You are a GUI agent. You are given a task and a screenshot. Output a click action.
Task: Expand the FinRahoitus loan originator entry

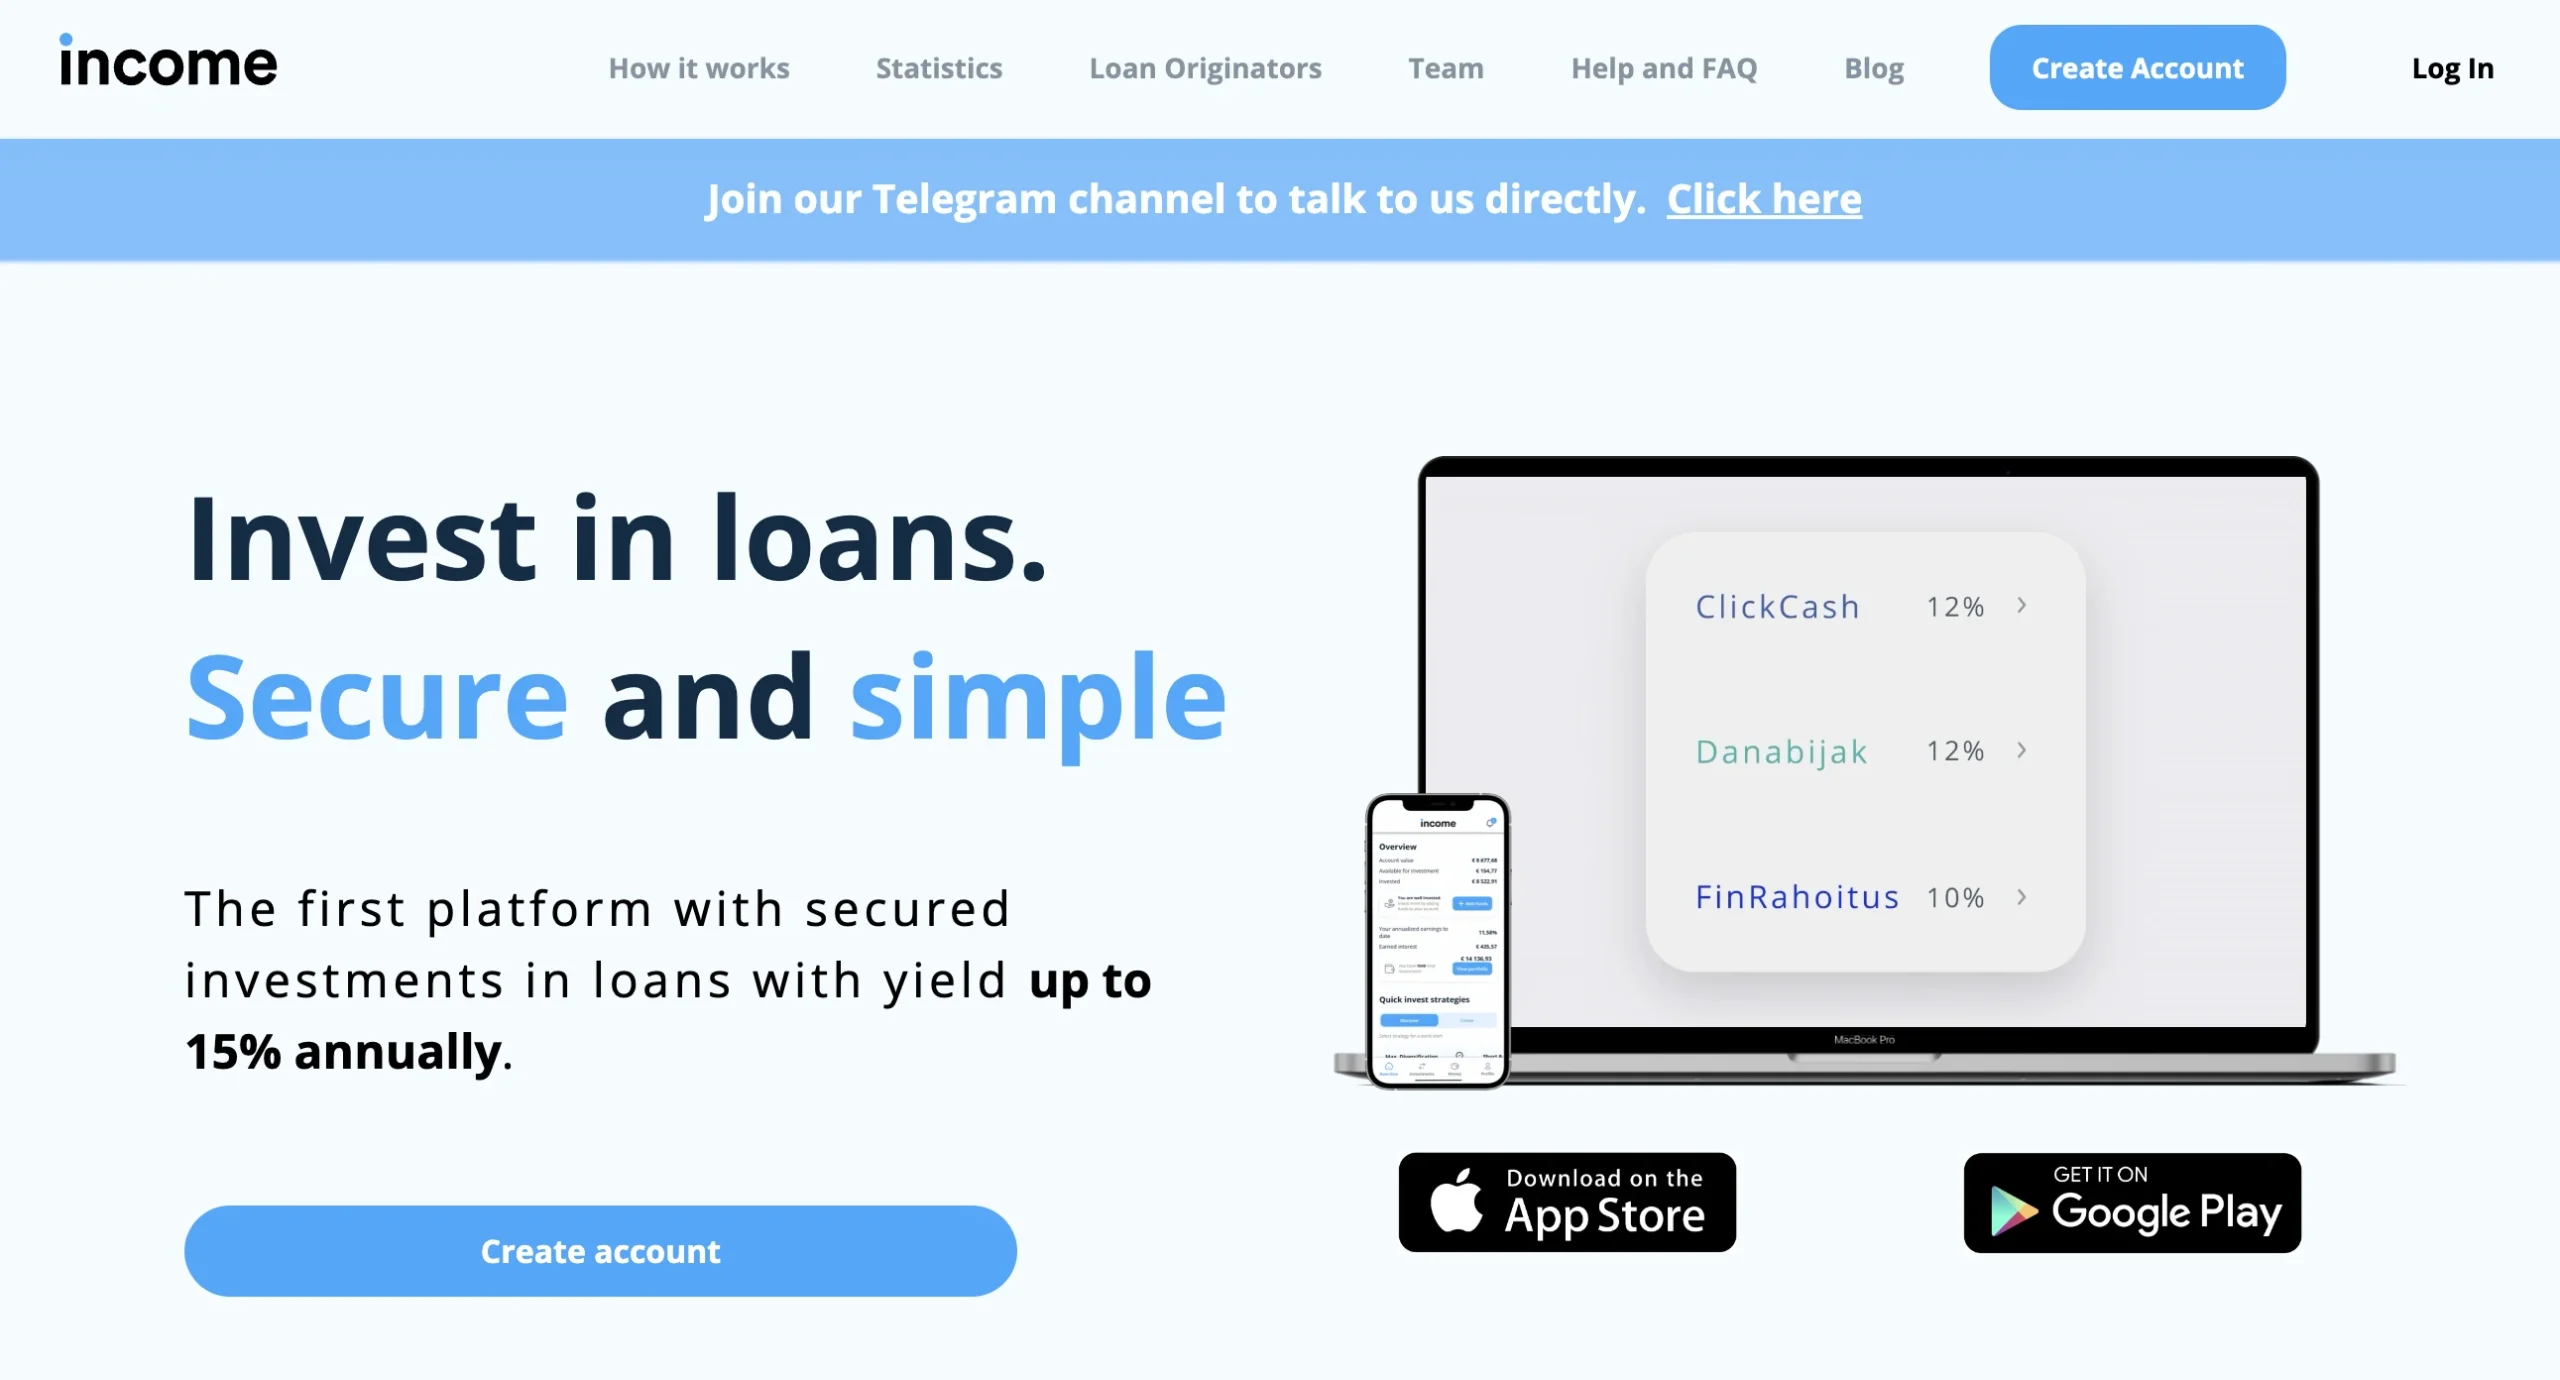2023,896
